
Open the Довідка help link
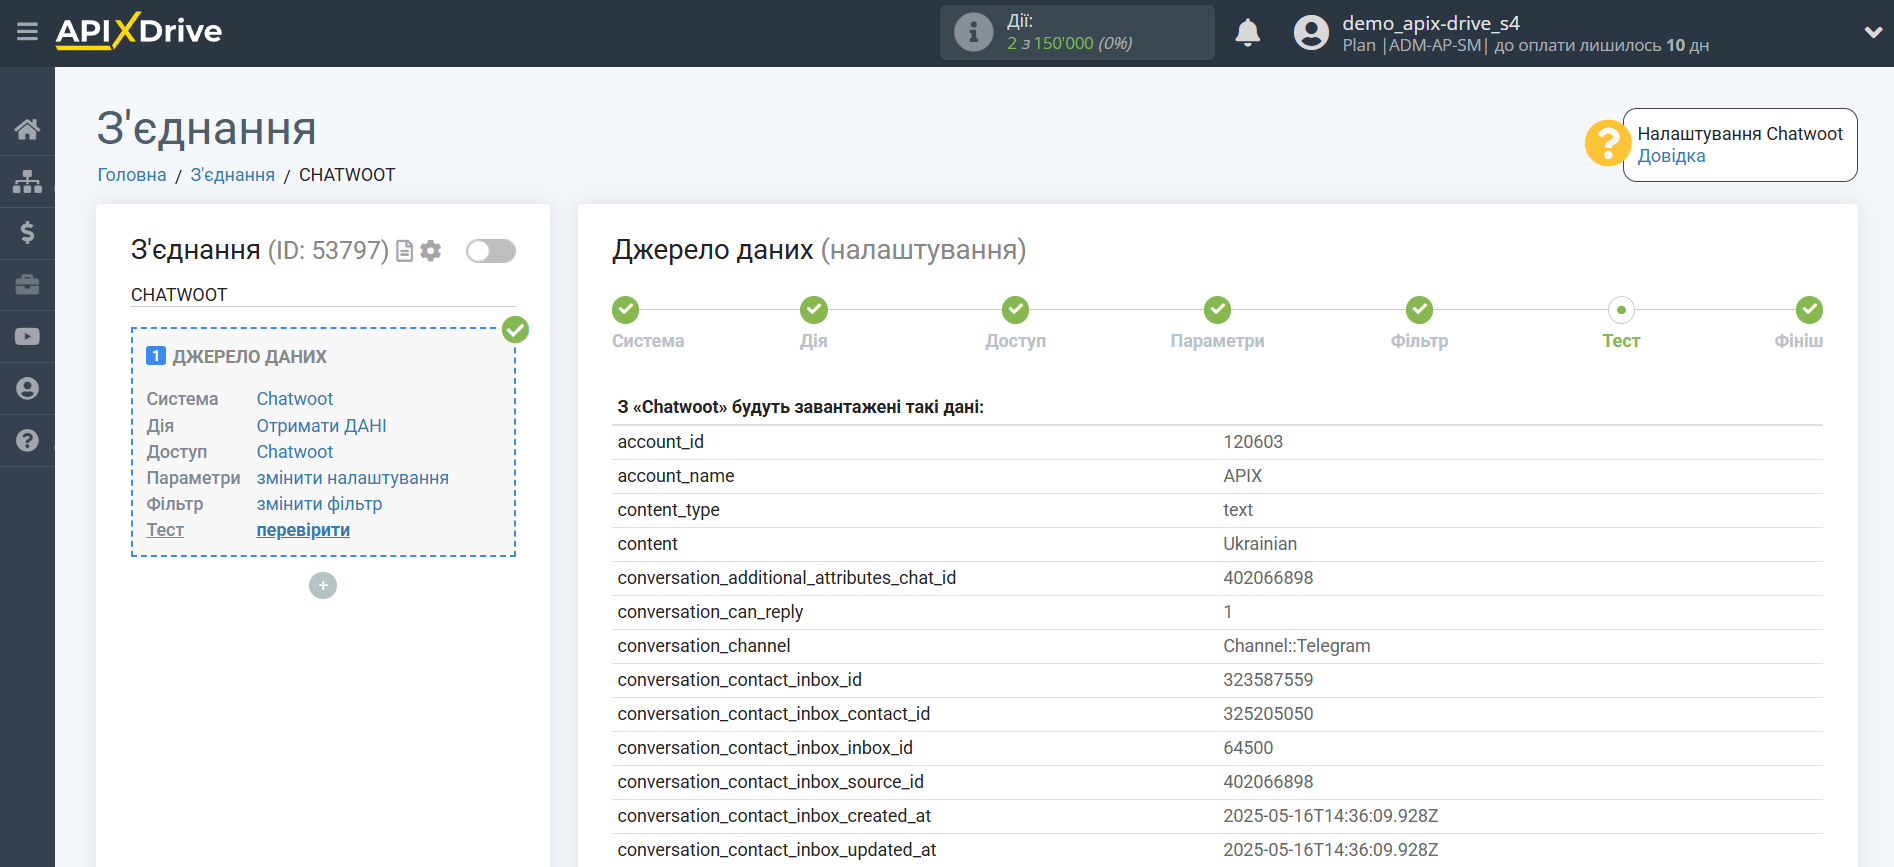[x=1671, y=156]
